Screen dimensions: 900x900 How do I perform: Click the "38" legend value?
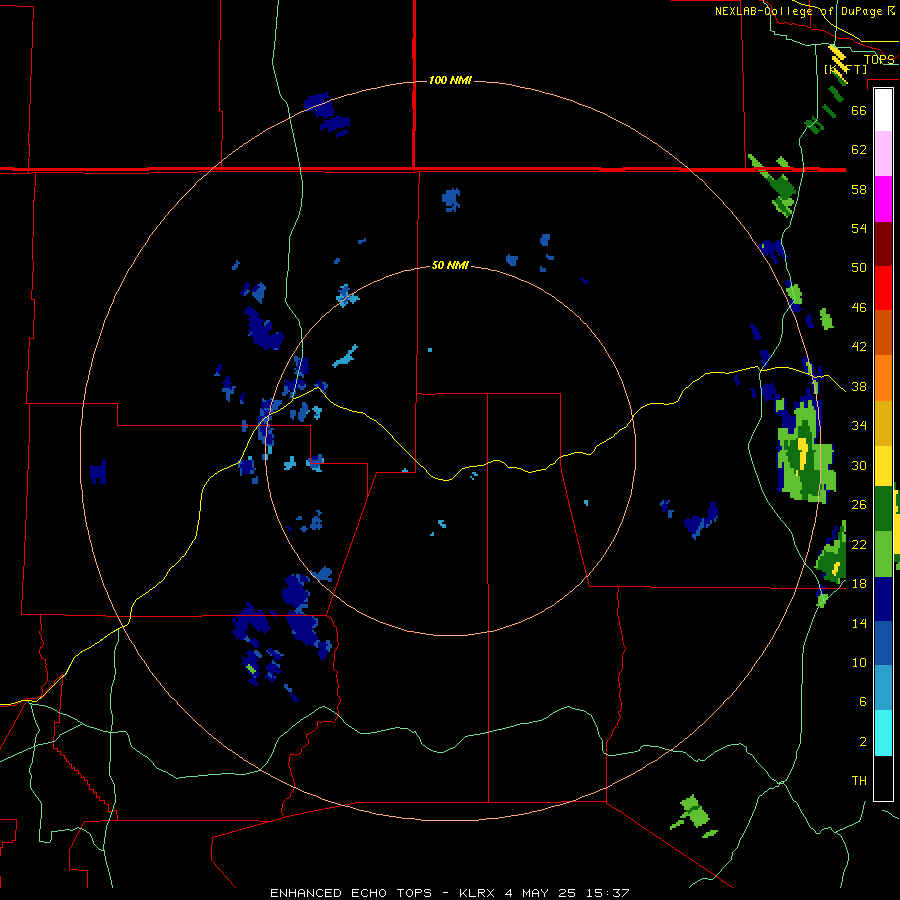(x=859, y=387)
